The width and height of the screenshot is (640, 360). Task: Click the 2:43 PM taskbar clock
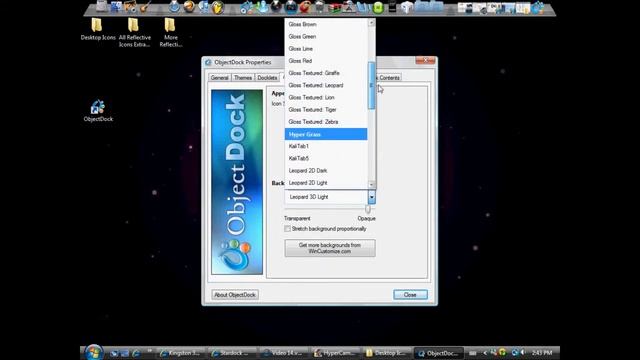[x=542, y=353]
